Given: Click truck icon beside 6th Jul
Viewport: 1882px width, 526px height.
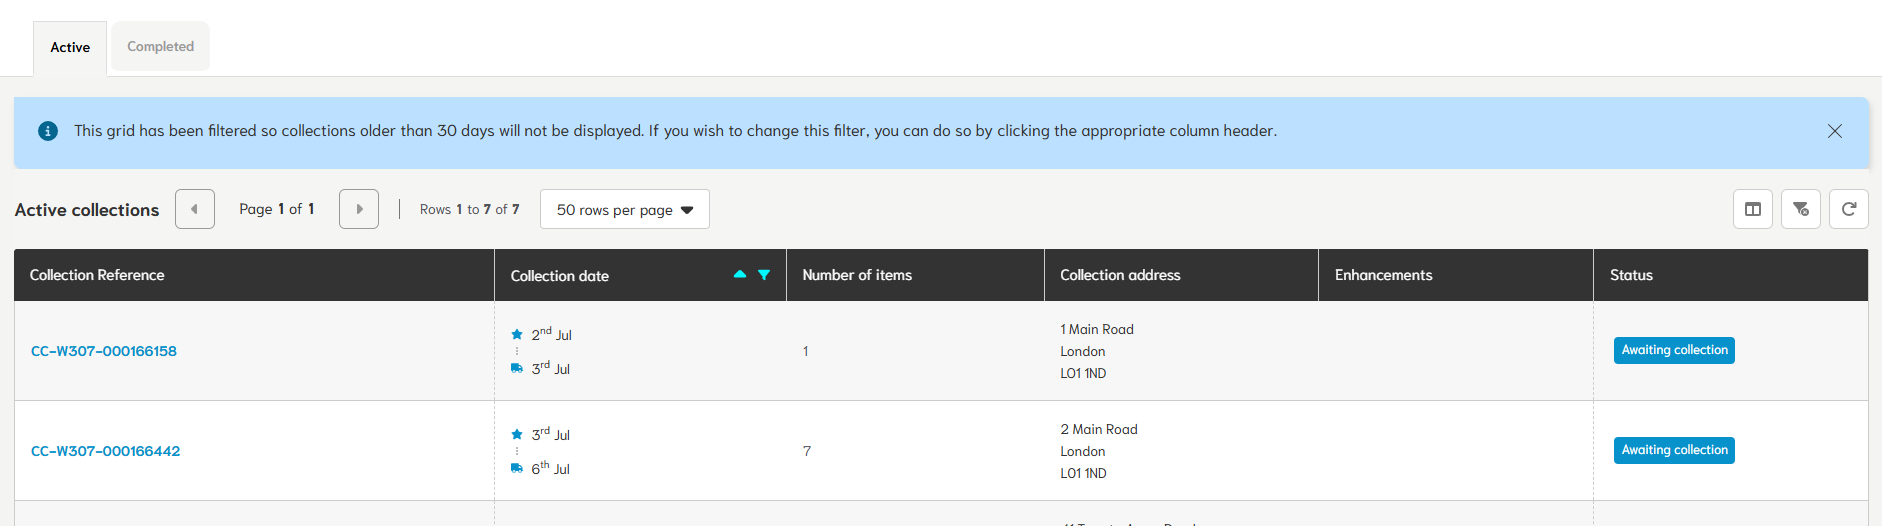Looking at the screenshot, I should tap(517, 468).
